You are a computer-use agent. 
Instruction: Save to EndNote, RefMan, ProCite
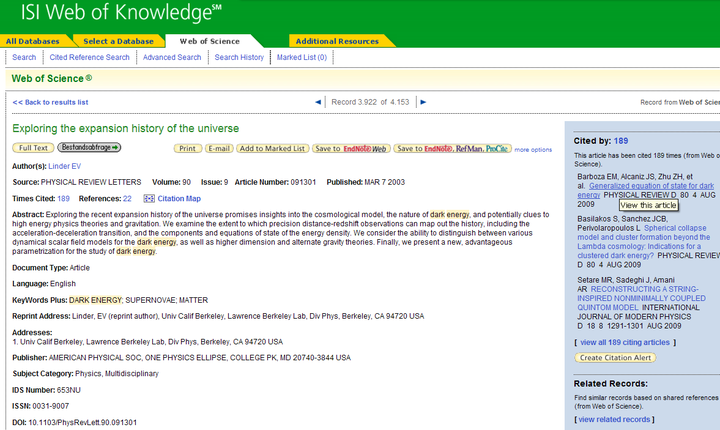click(452, 148)
